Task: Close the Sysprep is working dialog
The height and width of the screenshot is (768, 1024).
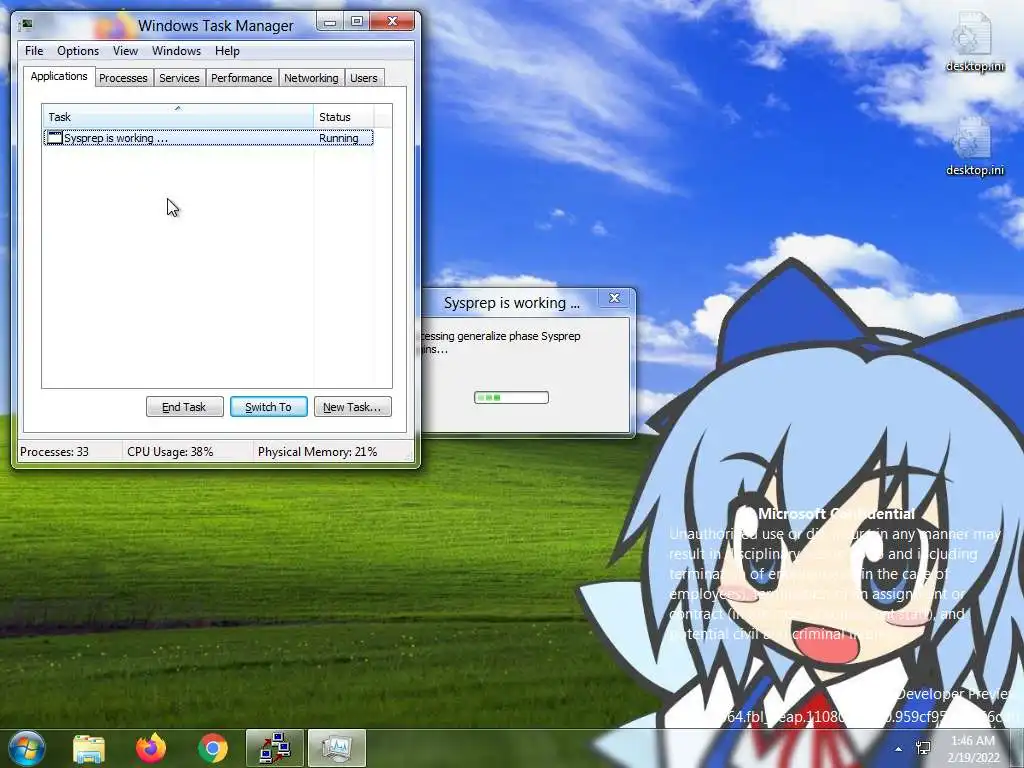Action: [615, 298]
